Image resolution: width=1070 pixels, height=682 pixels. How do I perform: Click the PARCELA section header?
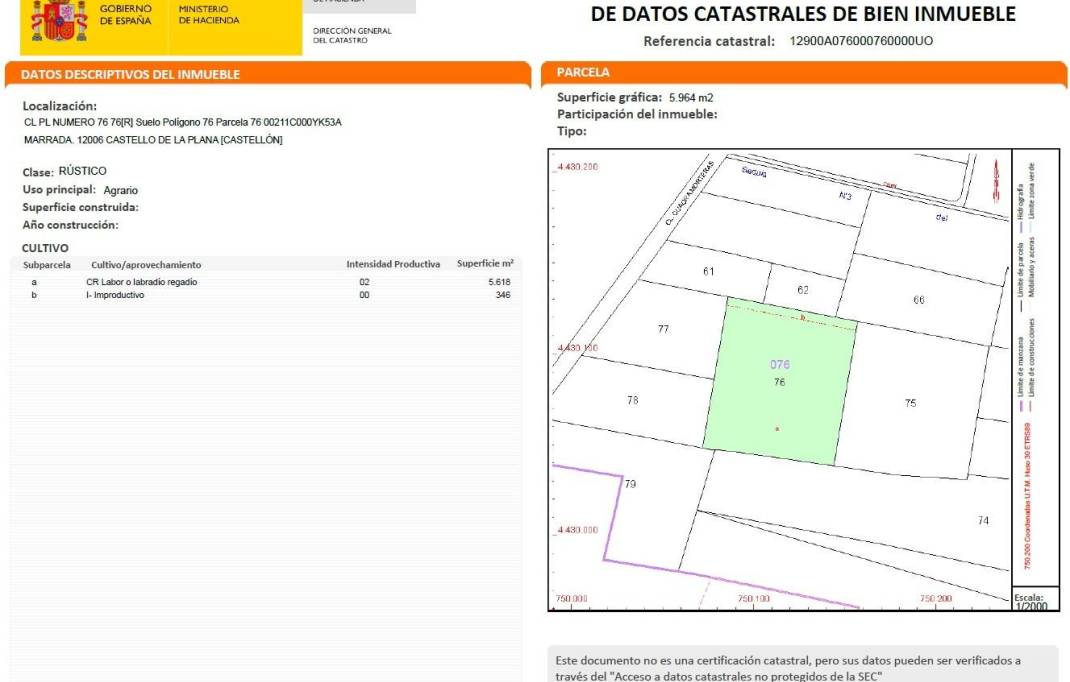(x=583, y=72)
